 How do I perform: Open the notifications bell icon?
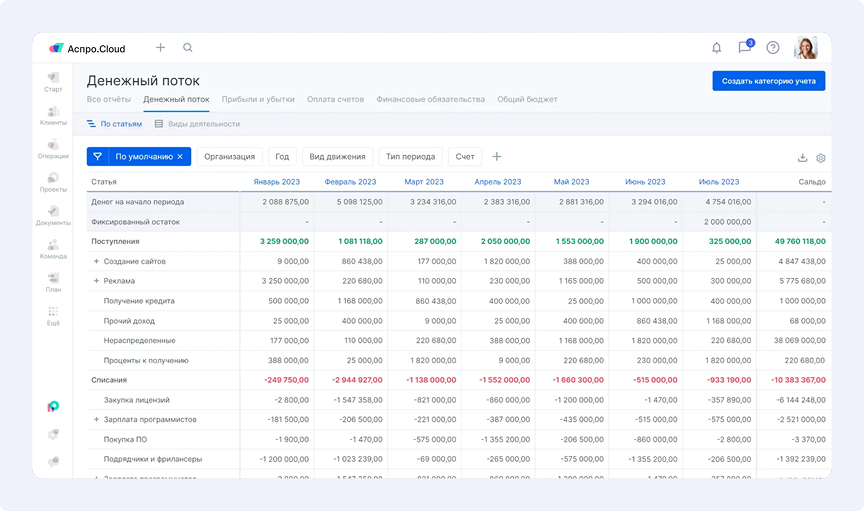[716, 48]
